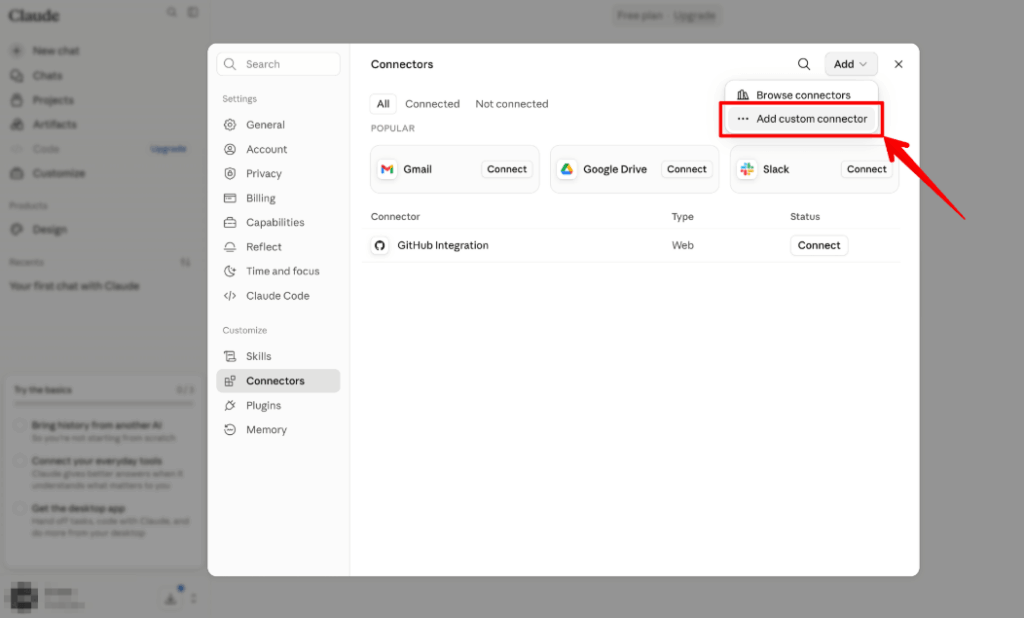Connect the Gmail connector
Screen dimensions: 1024x618
coord(507,169)
